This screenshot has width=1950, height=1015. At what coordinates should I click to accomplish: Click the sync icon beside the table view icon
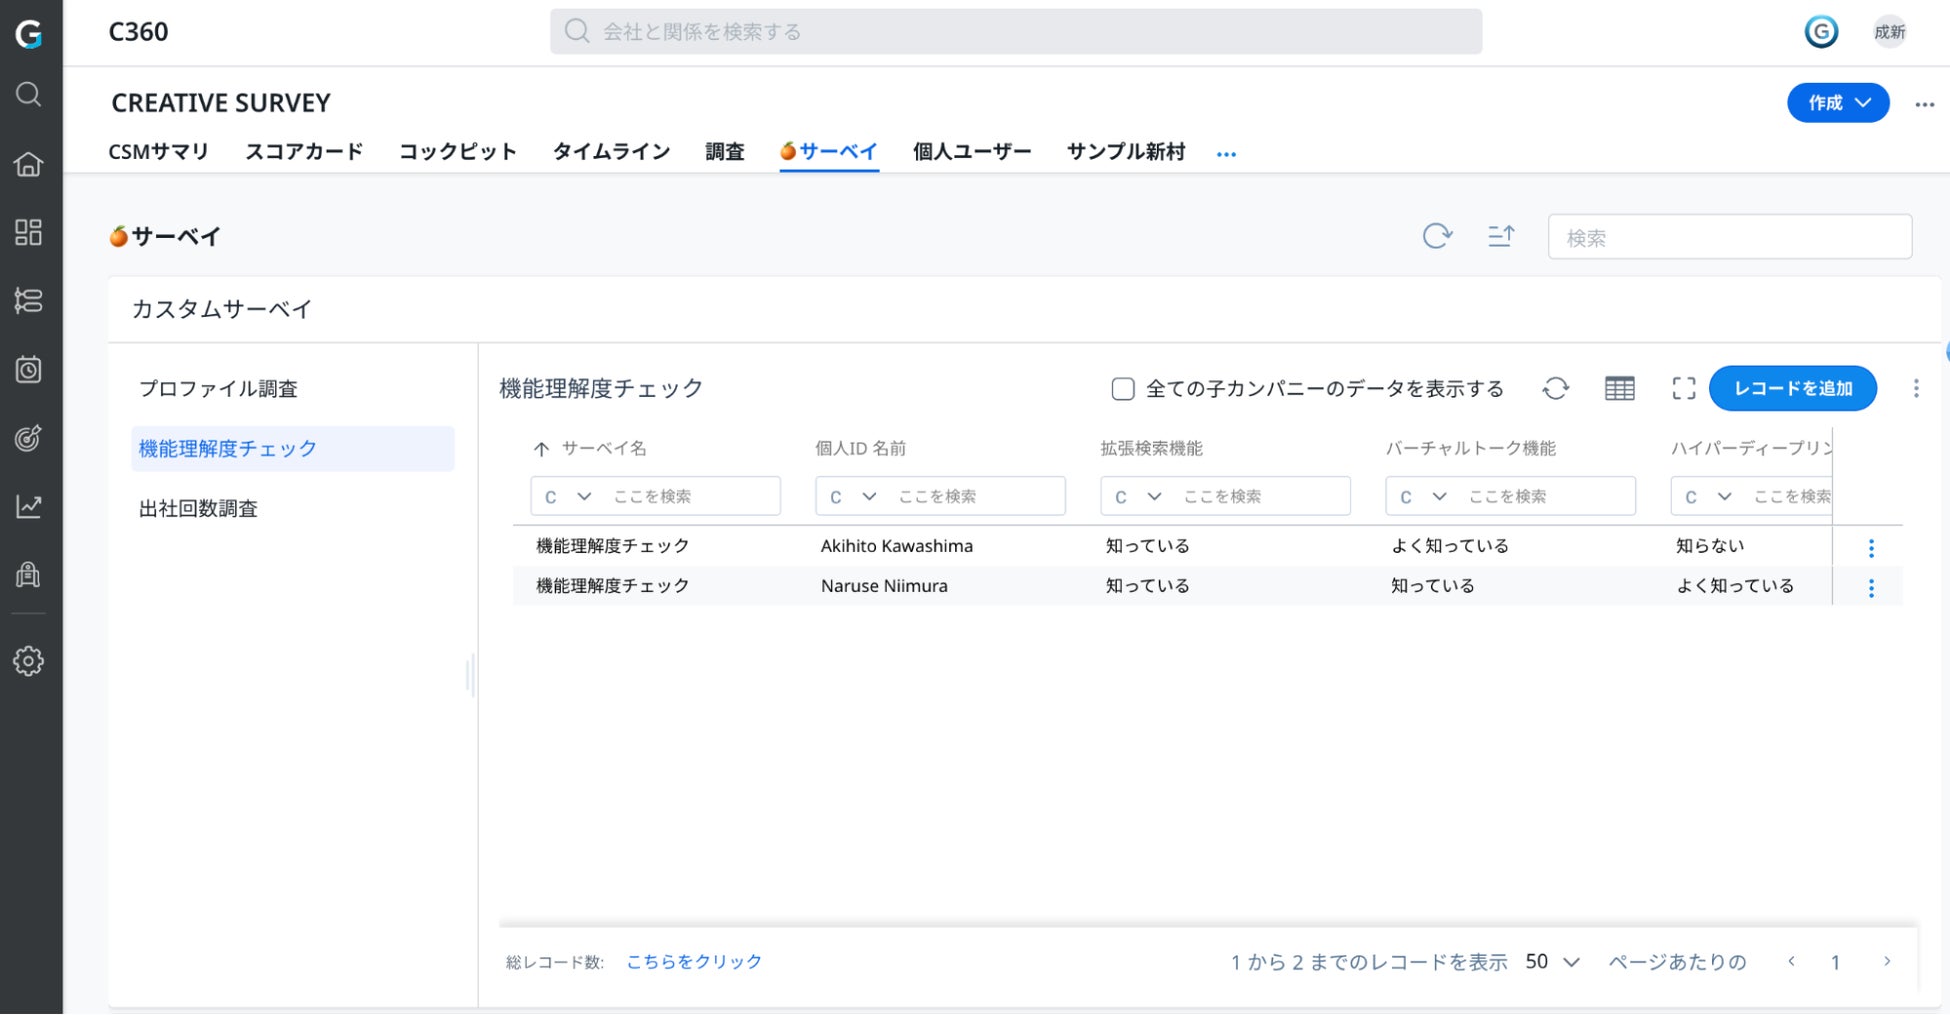[x=1555, y=388]
